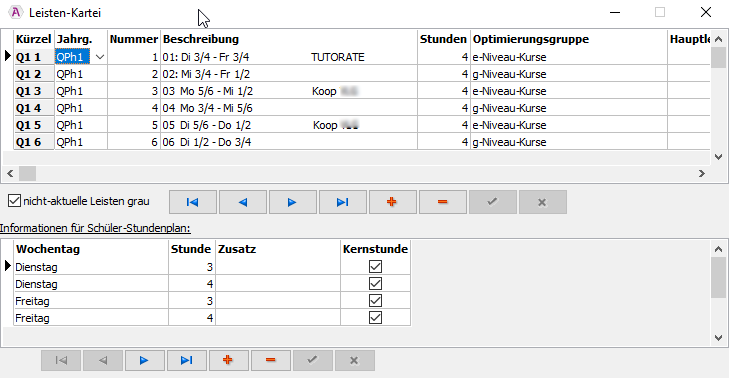
Task: Toggle Kernstunde for Freitag Stunde 4
Action: [x=375, y=318]
